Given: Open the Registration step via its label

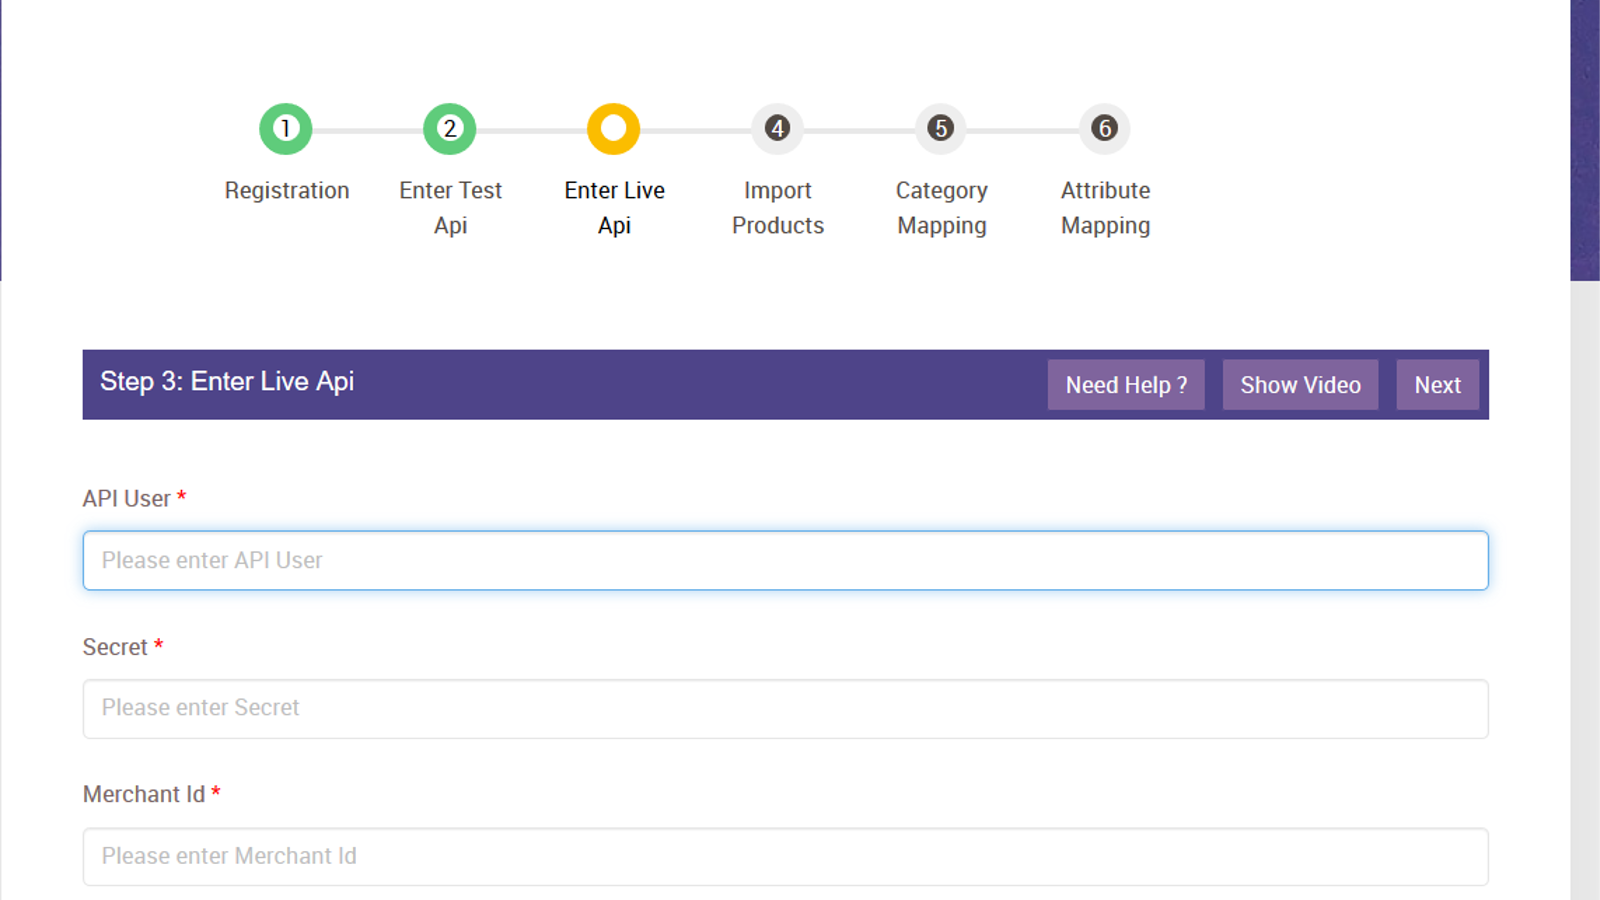Looking at the screenshot, I should point(286,190).
